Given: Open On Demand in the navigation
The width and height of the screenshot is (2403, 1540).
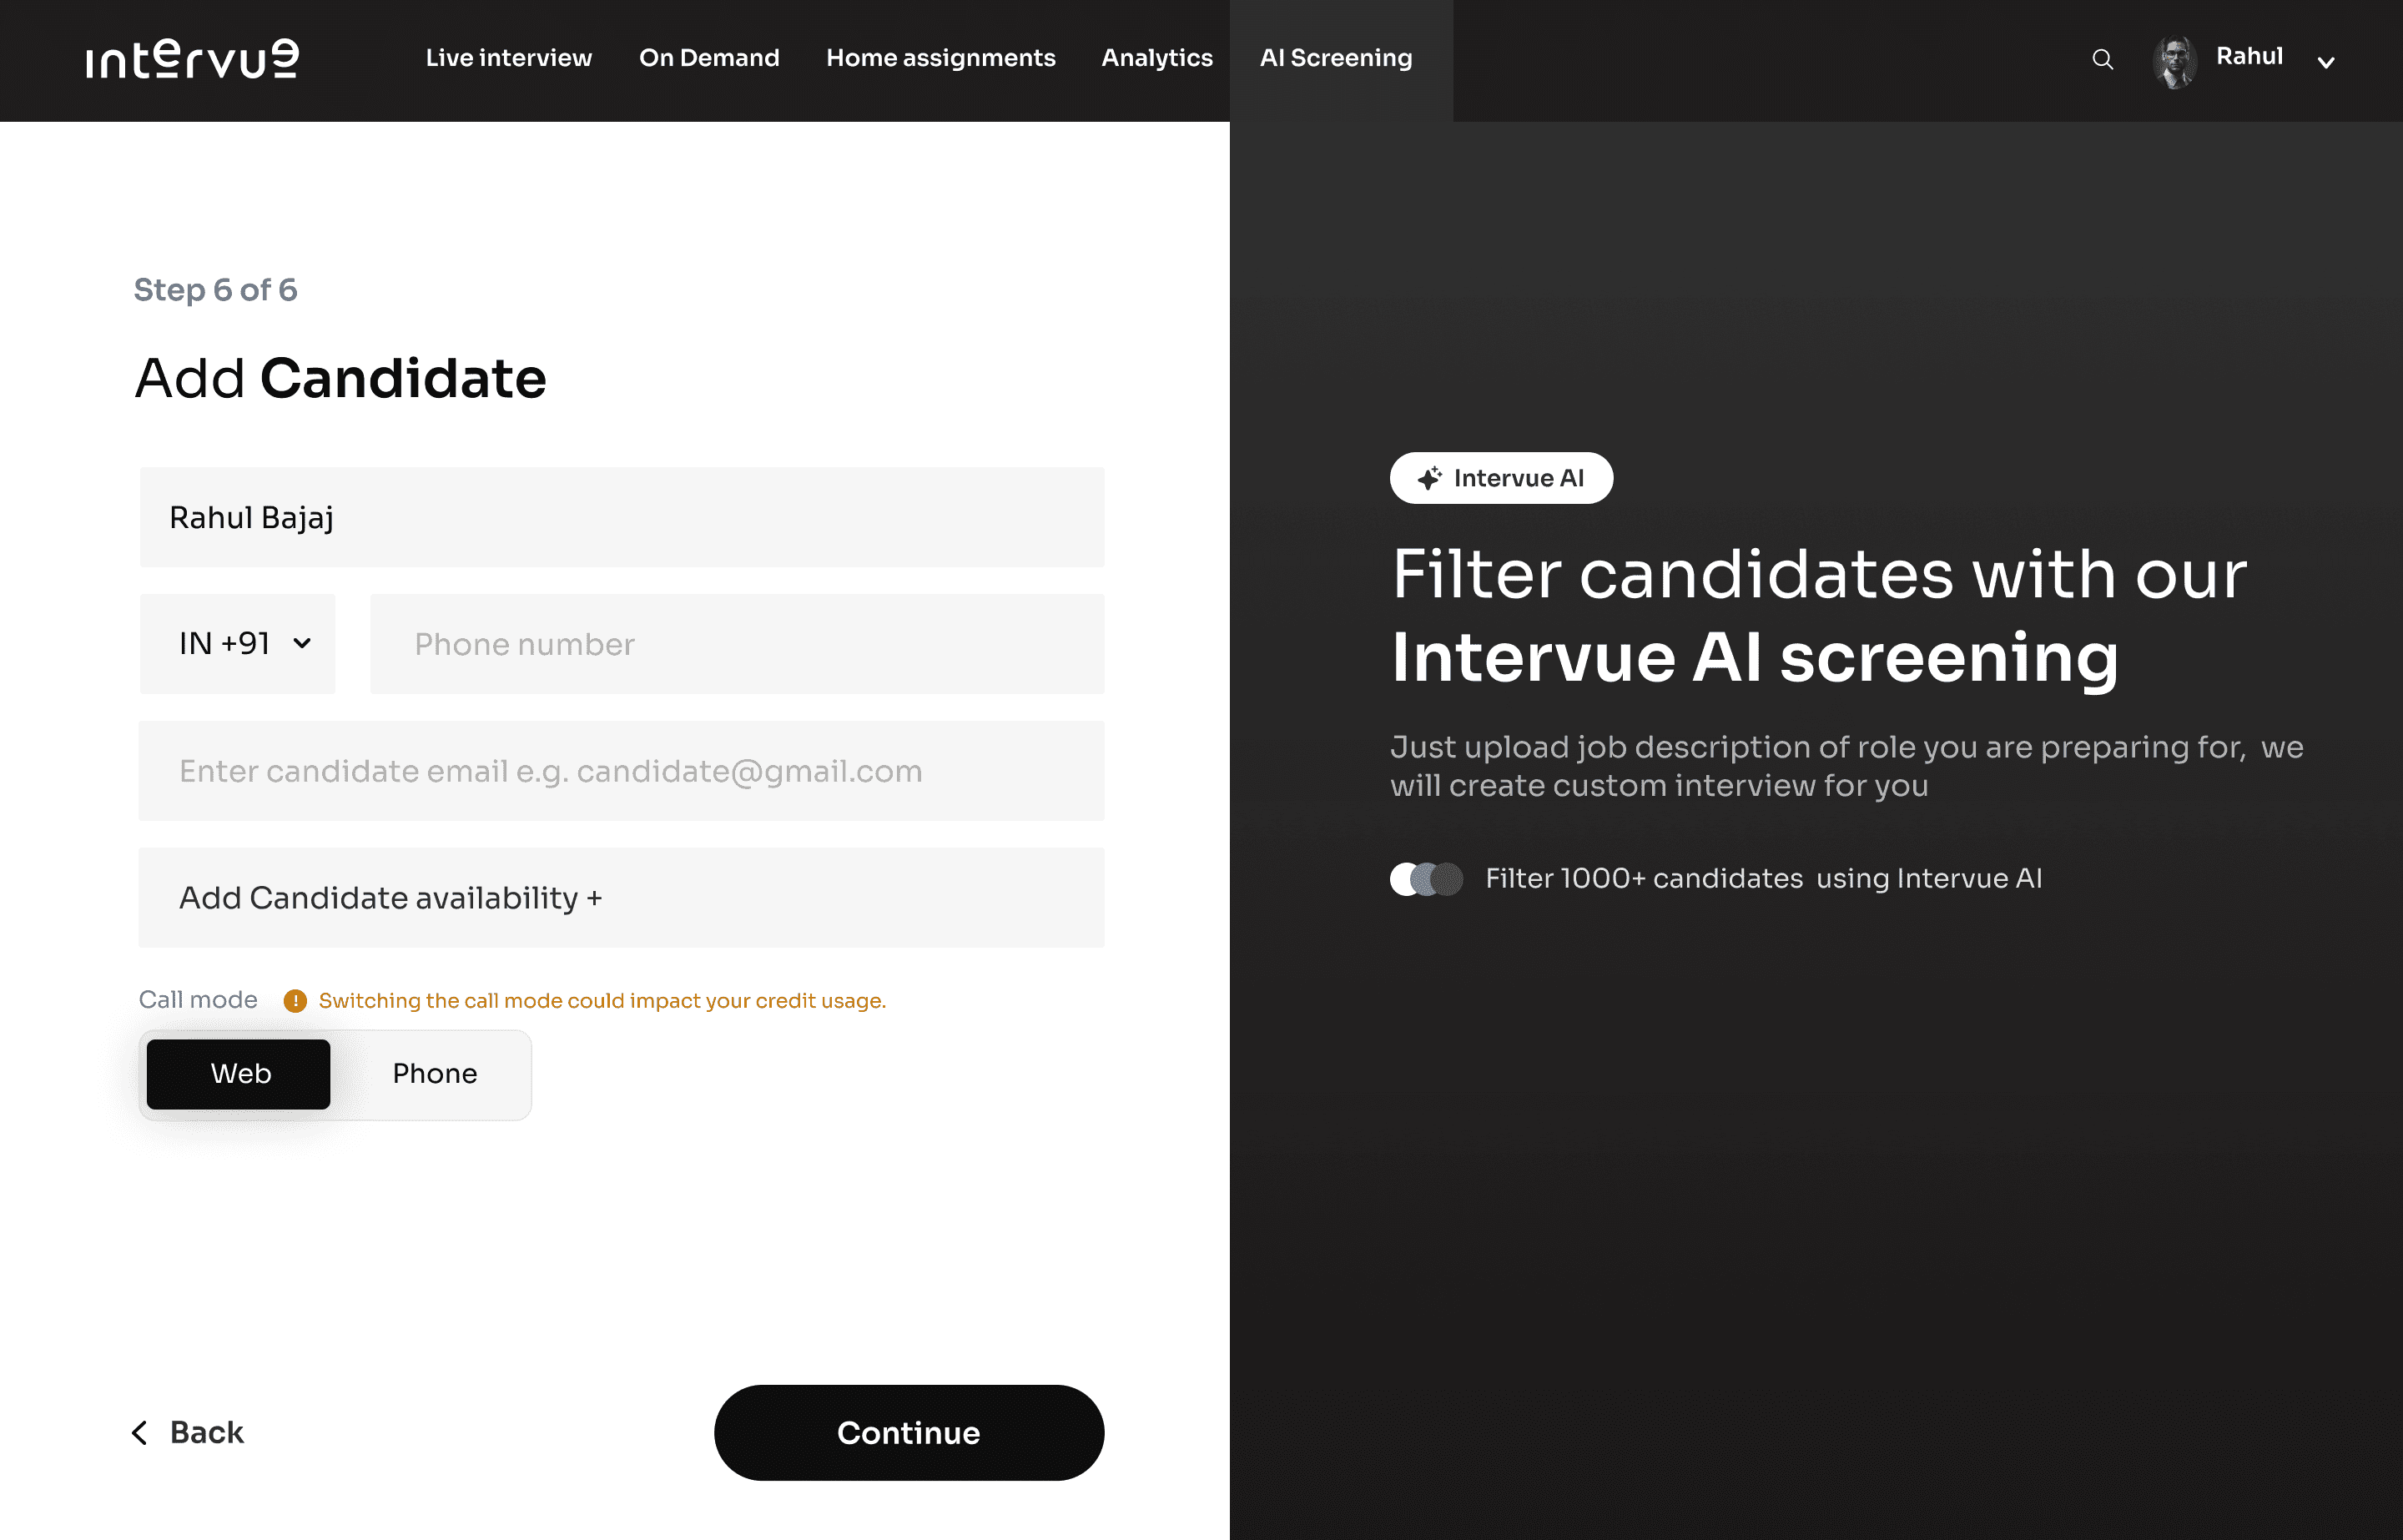Looking at the screenshot, I should click(708, 58).
